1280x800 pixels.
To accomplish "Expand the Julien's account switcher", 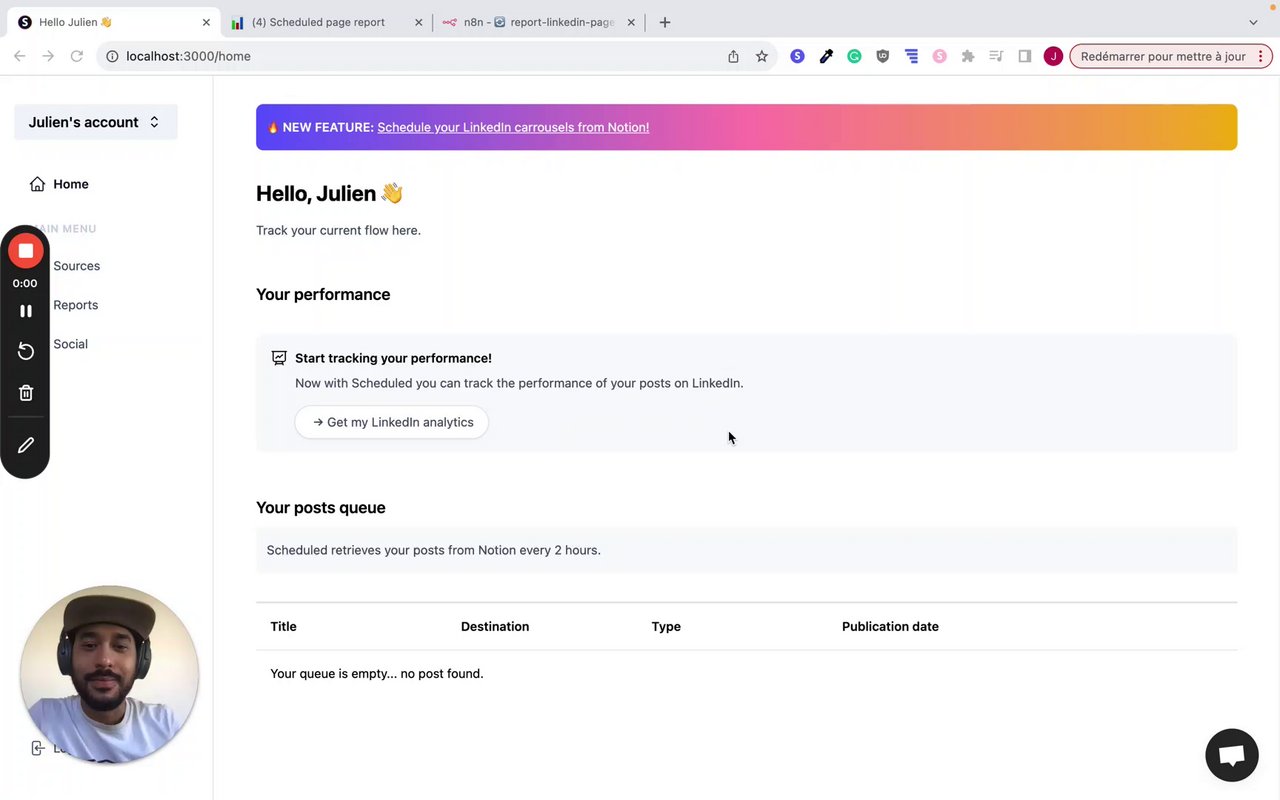I will click(95, 122).
